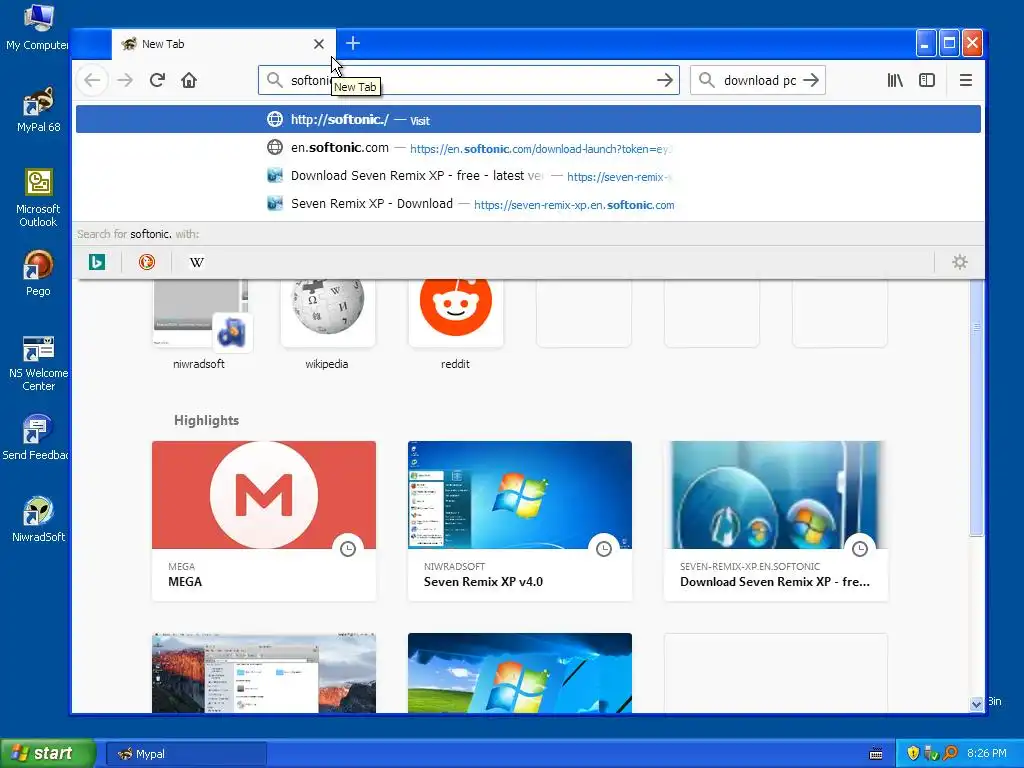
Task: Click the browser back arrow button
Action: 92,80
